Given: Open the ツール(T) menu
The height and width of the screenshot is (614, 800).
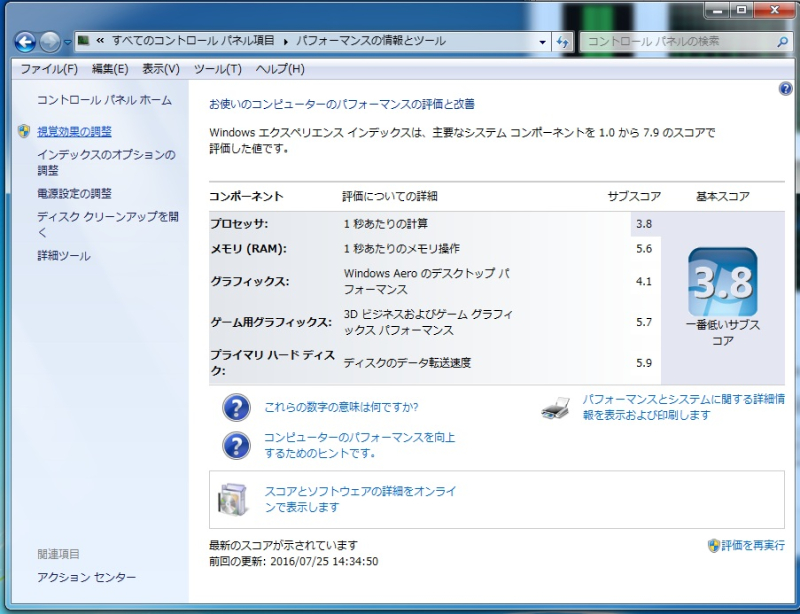Looking at the screenshot, I should pos(218,69).
